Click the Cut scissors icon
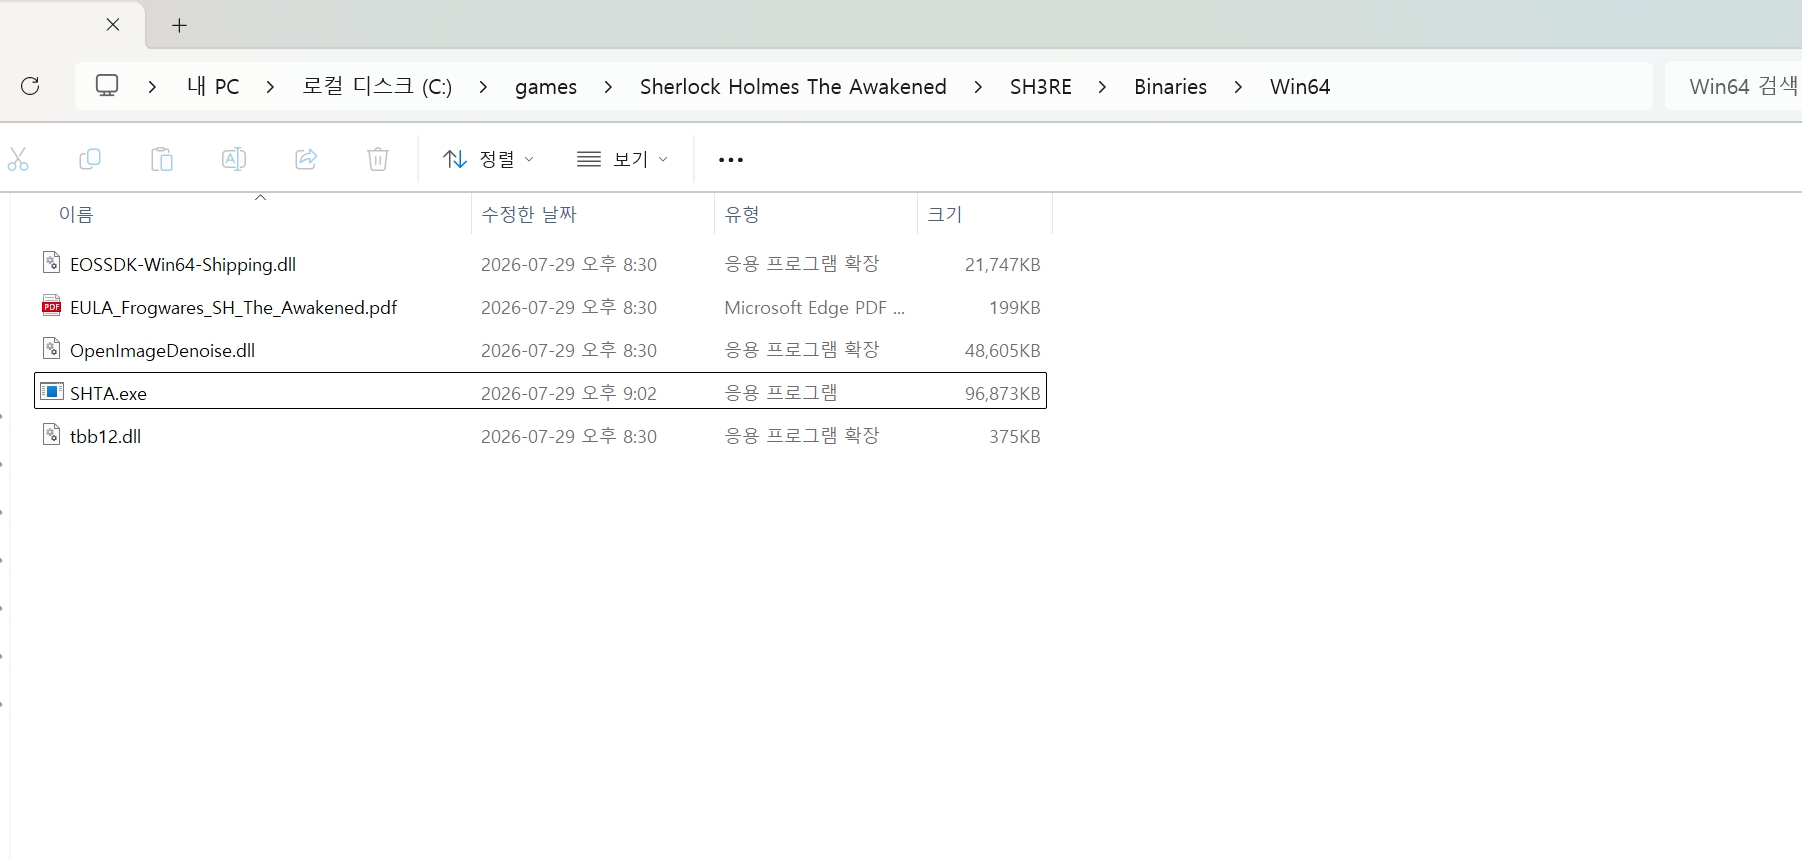This screenshot has height=859, width=1802. [x=18, y=159]
